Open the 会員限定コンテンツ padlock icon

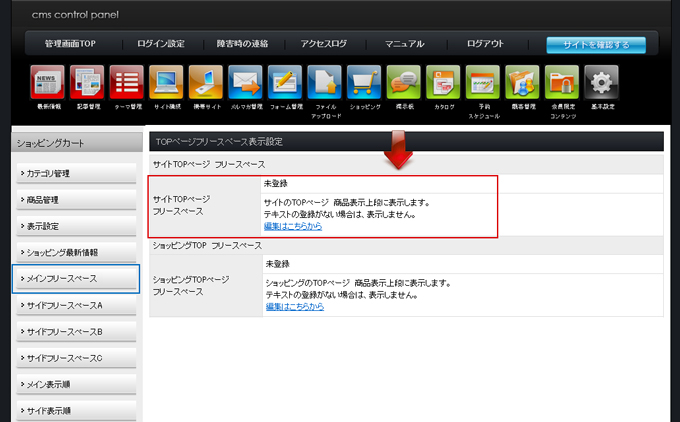coord(562,82)
